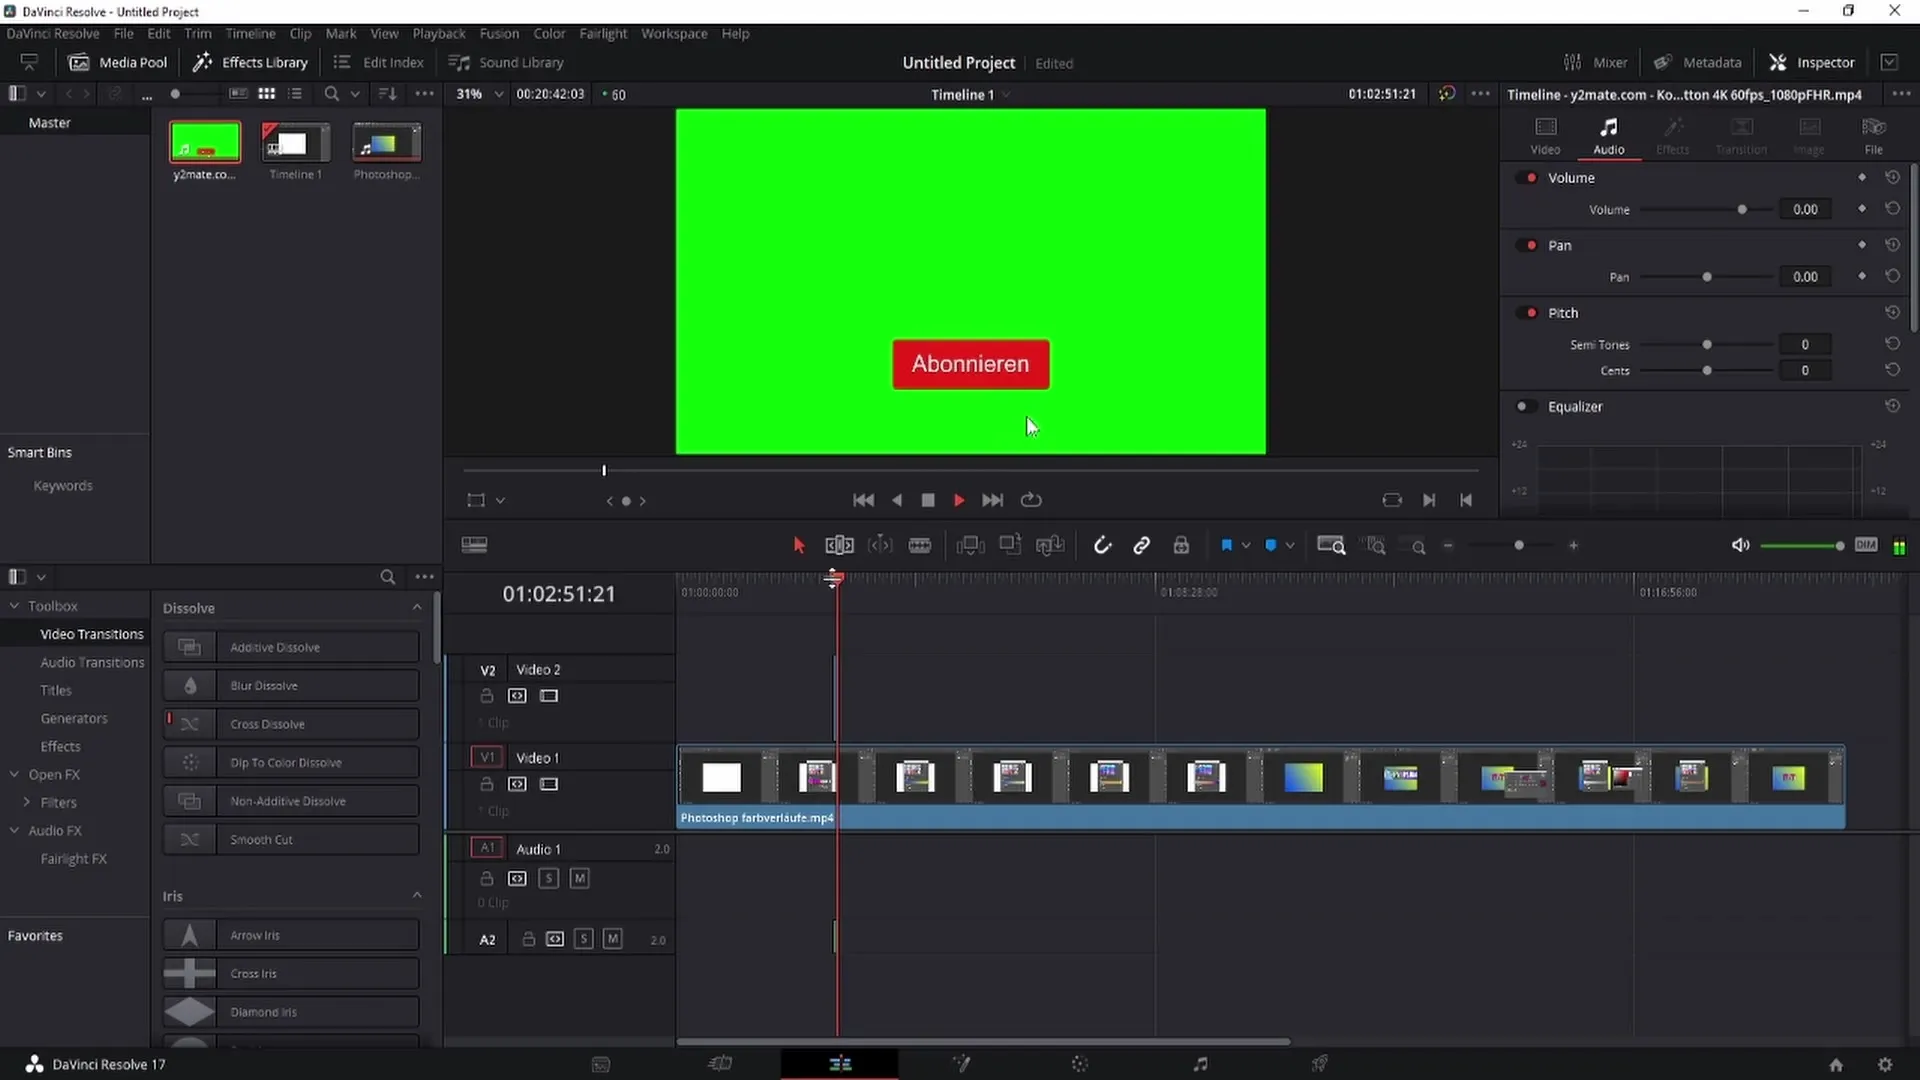Click the Insert Clip icon
Image resolution: width=1920 pixels, height=1080 pixels.
[970, 545]
